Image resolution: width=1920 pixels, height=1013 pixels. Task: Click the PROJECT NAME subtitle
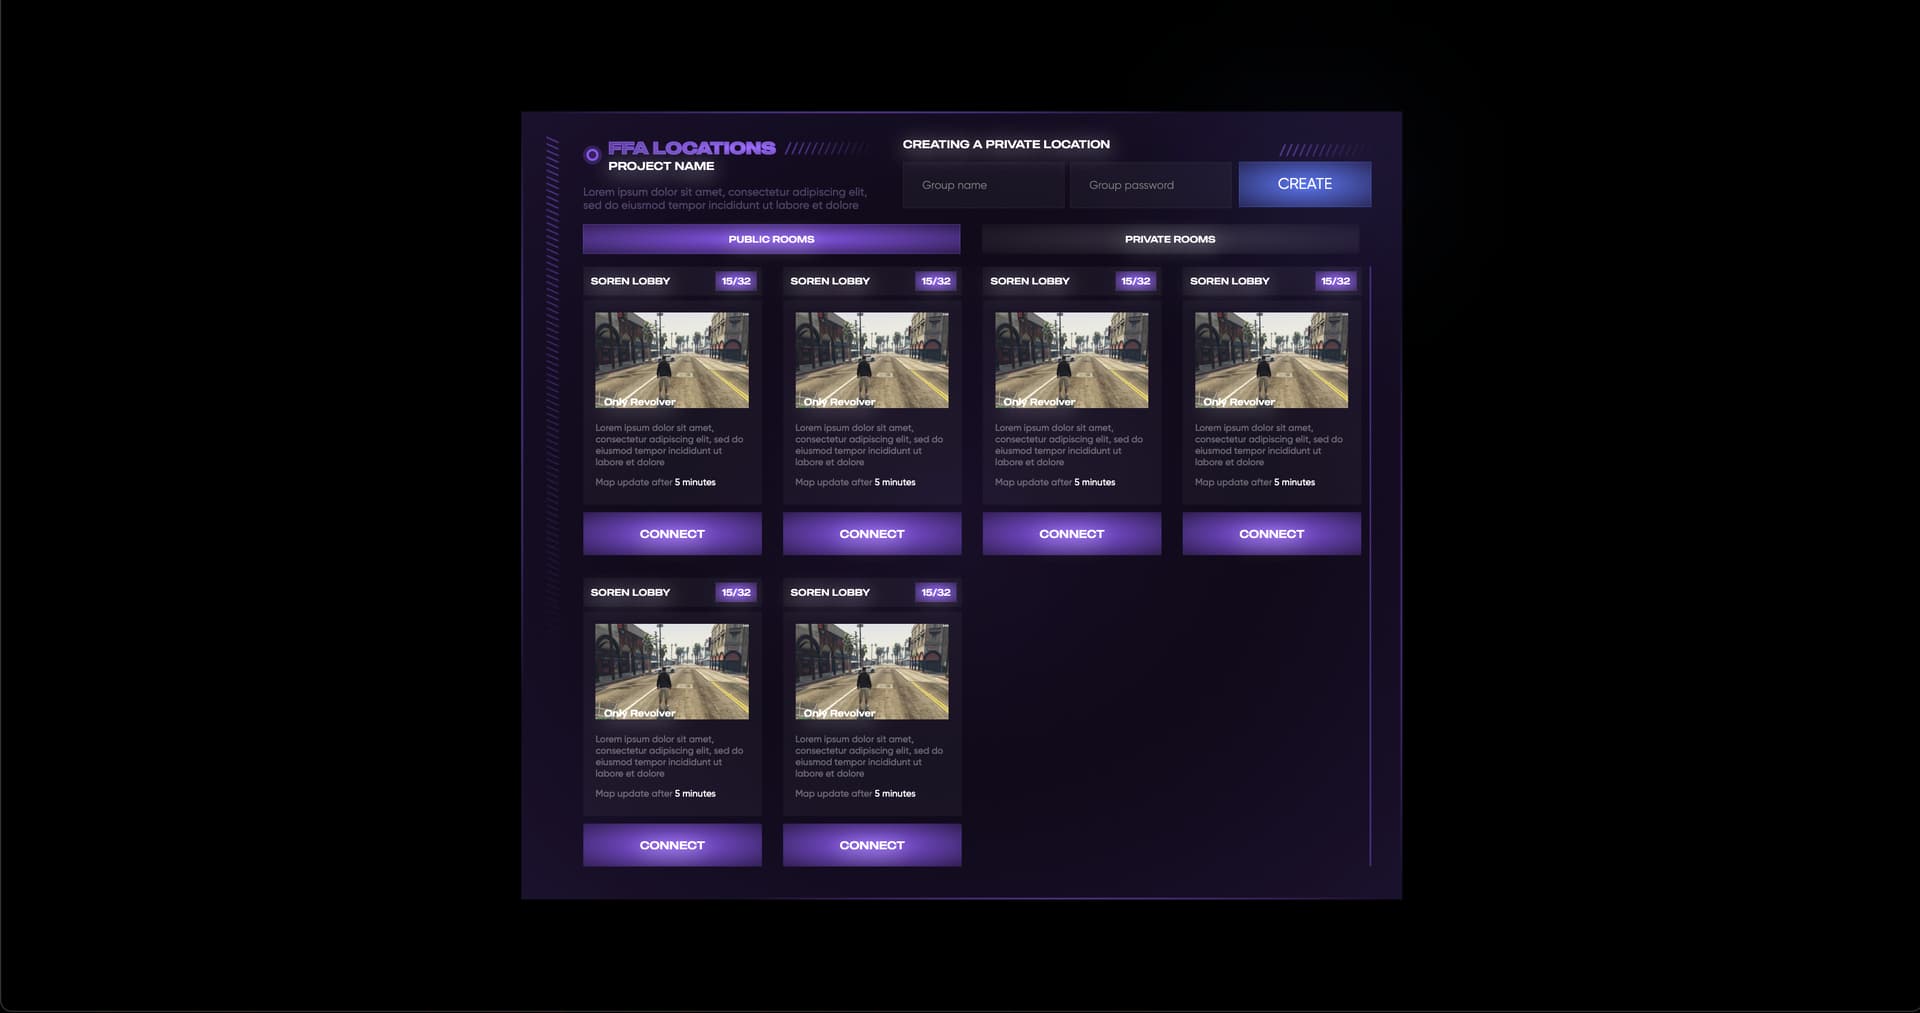tap(661, 166)
